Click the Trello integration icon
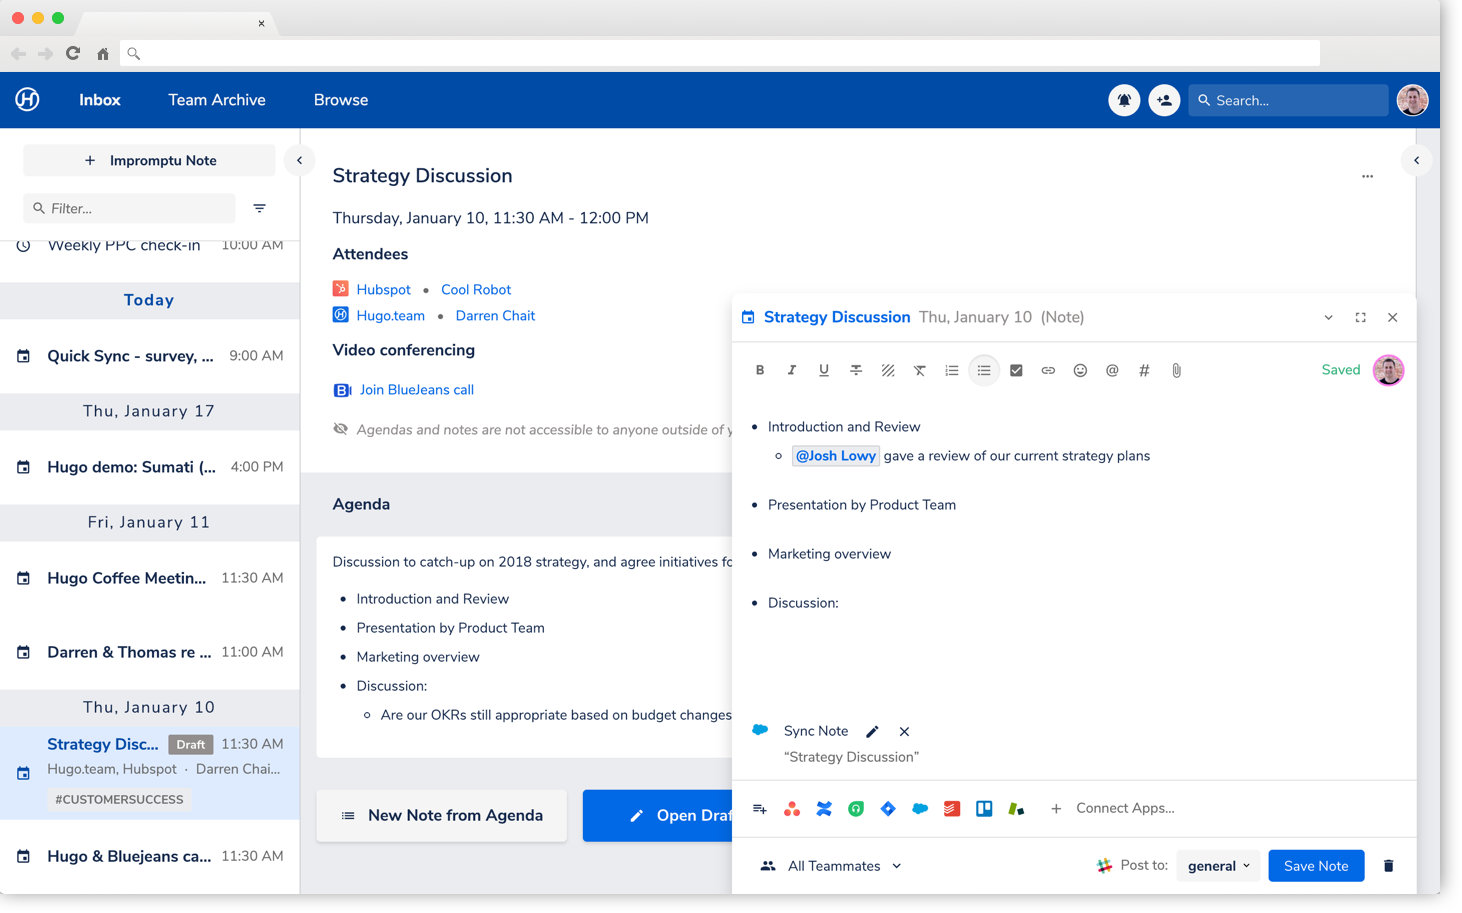1462x913 pixels. click(984, 809)
